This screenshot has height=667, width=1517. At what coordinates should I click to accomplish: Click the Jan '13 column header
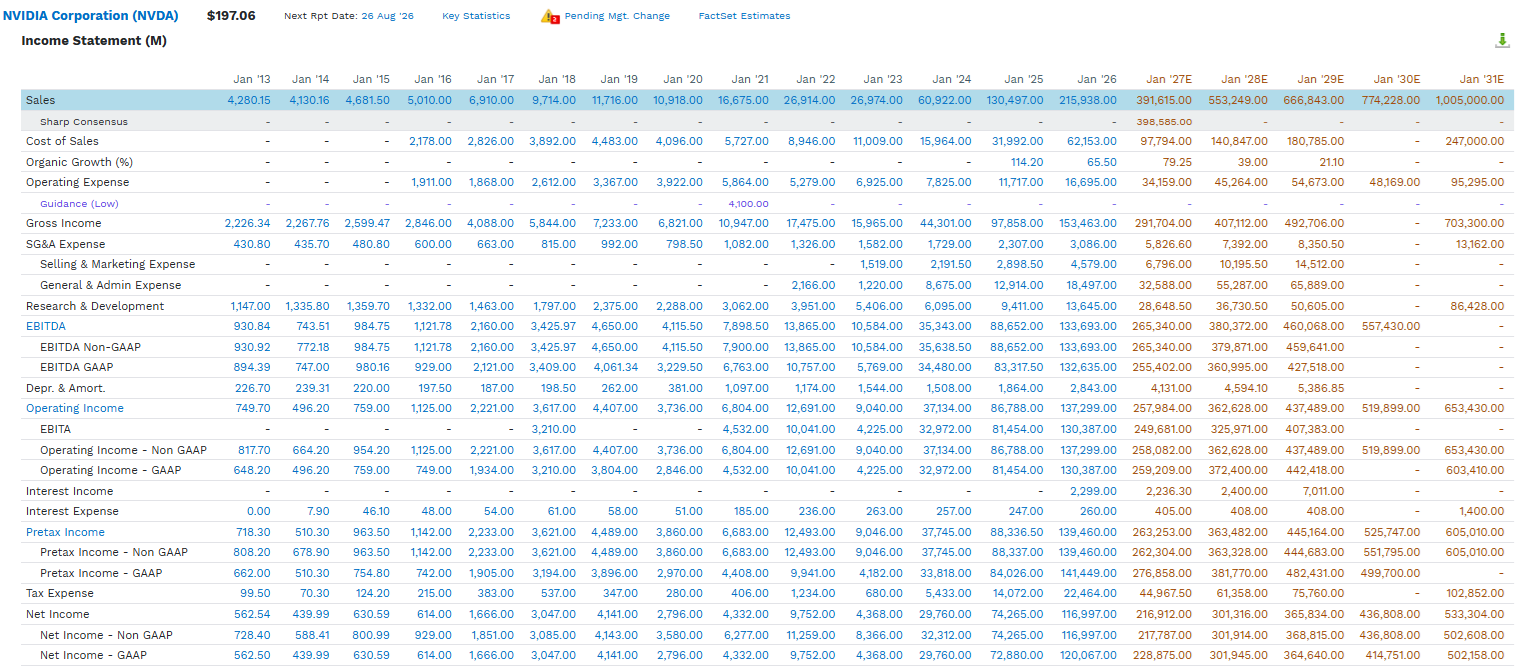(x=252, y=79)
